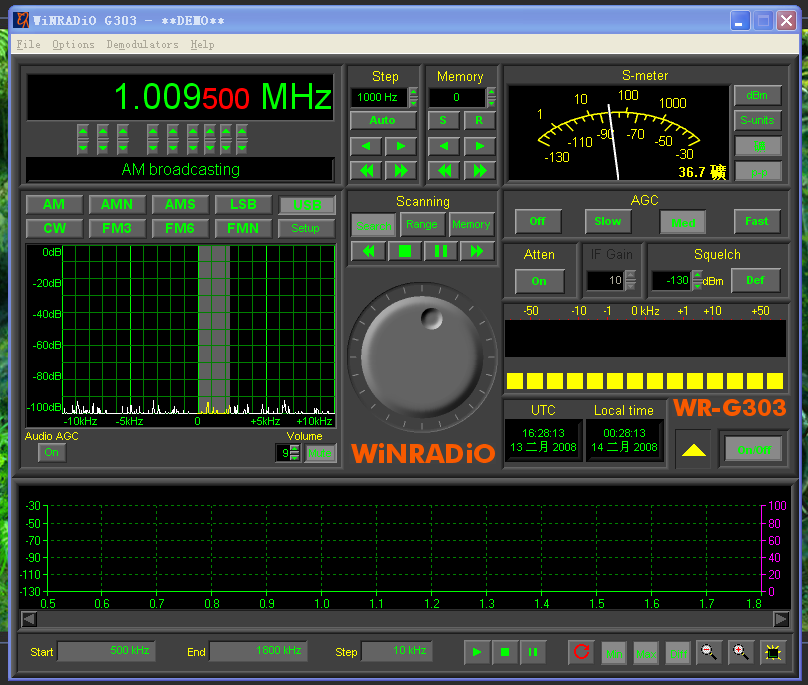Click the right arrow of the sweep scrollbar
Image resolution: width=808 pixels, height=685 pixels.
click(x=781, y=619)
